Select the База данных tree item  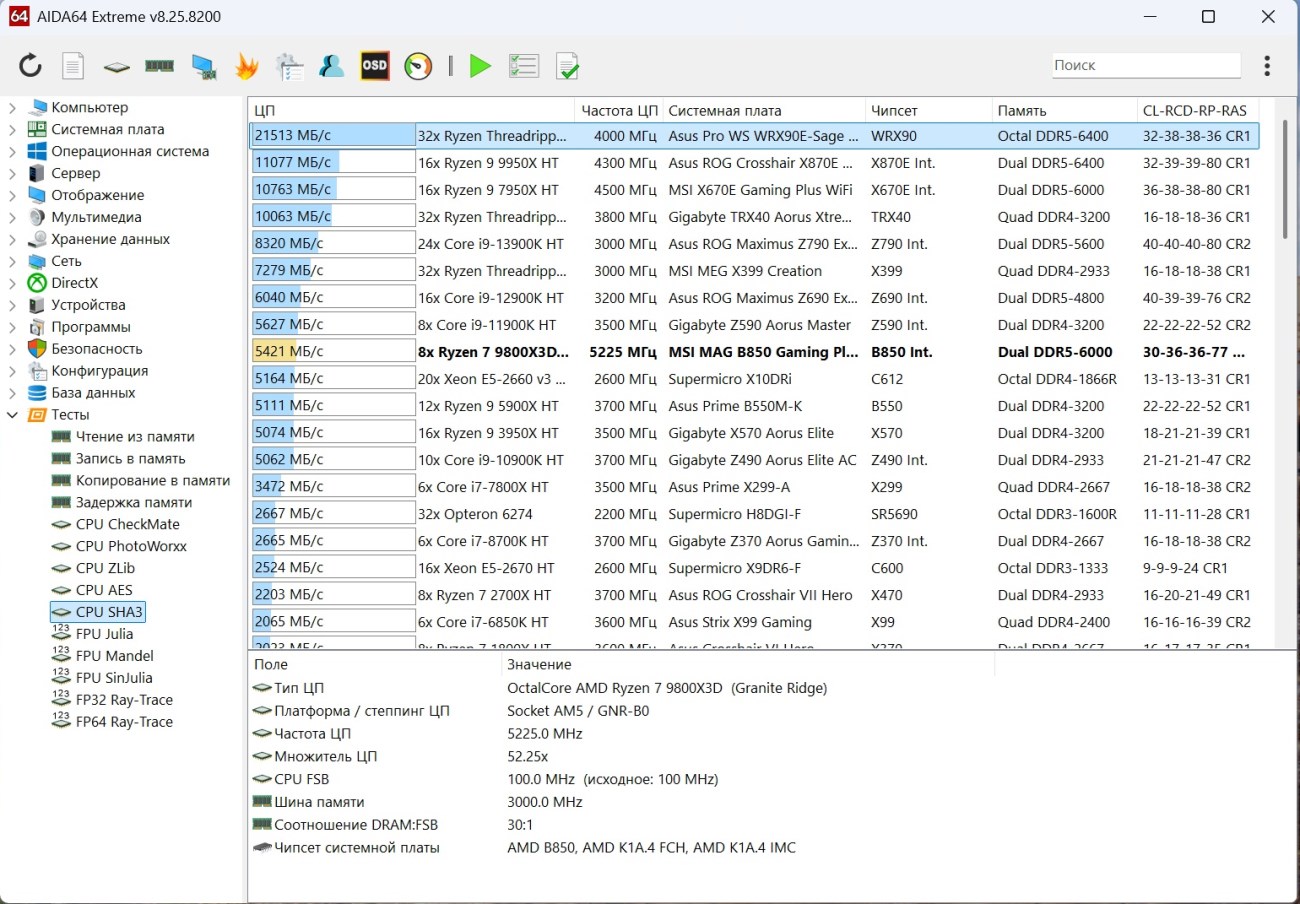click(93, 393)
